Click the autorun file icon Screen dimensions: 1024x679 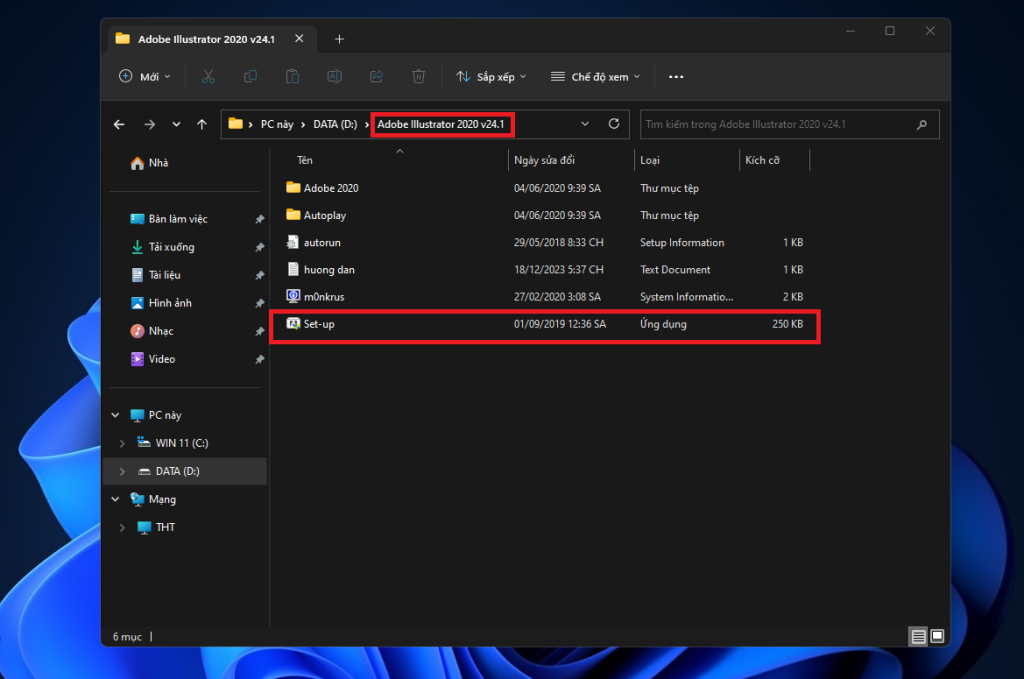click(293, 242)
